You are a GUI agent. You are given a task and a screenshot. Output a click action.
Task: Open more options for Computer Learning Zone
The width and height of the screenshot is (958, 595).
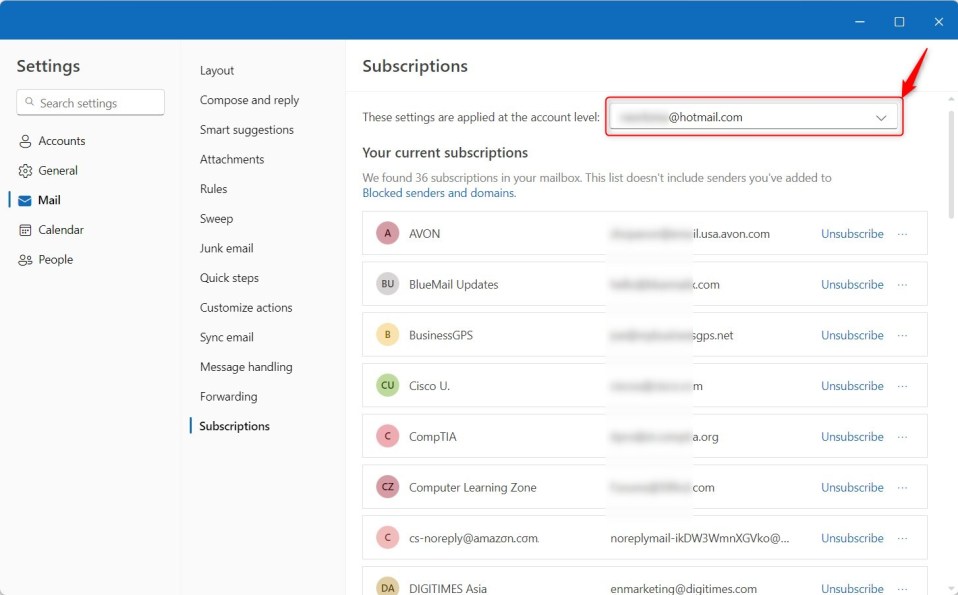902,487
